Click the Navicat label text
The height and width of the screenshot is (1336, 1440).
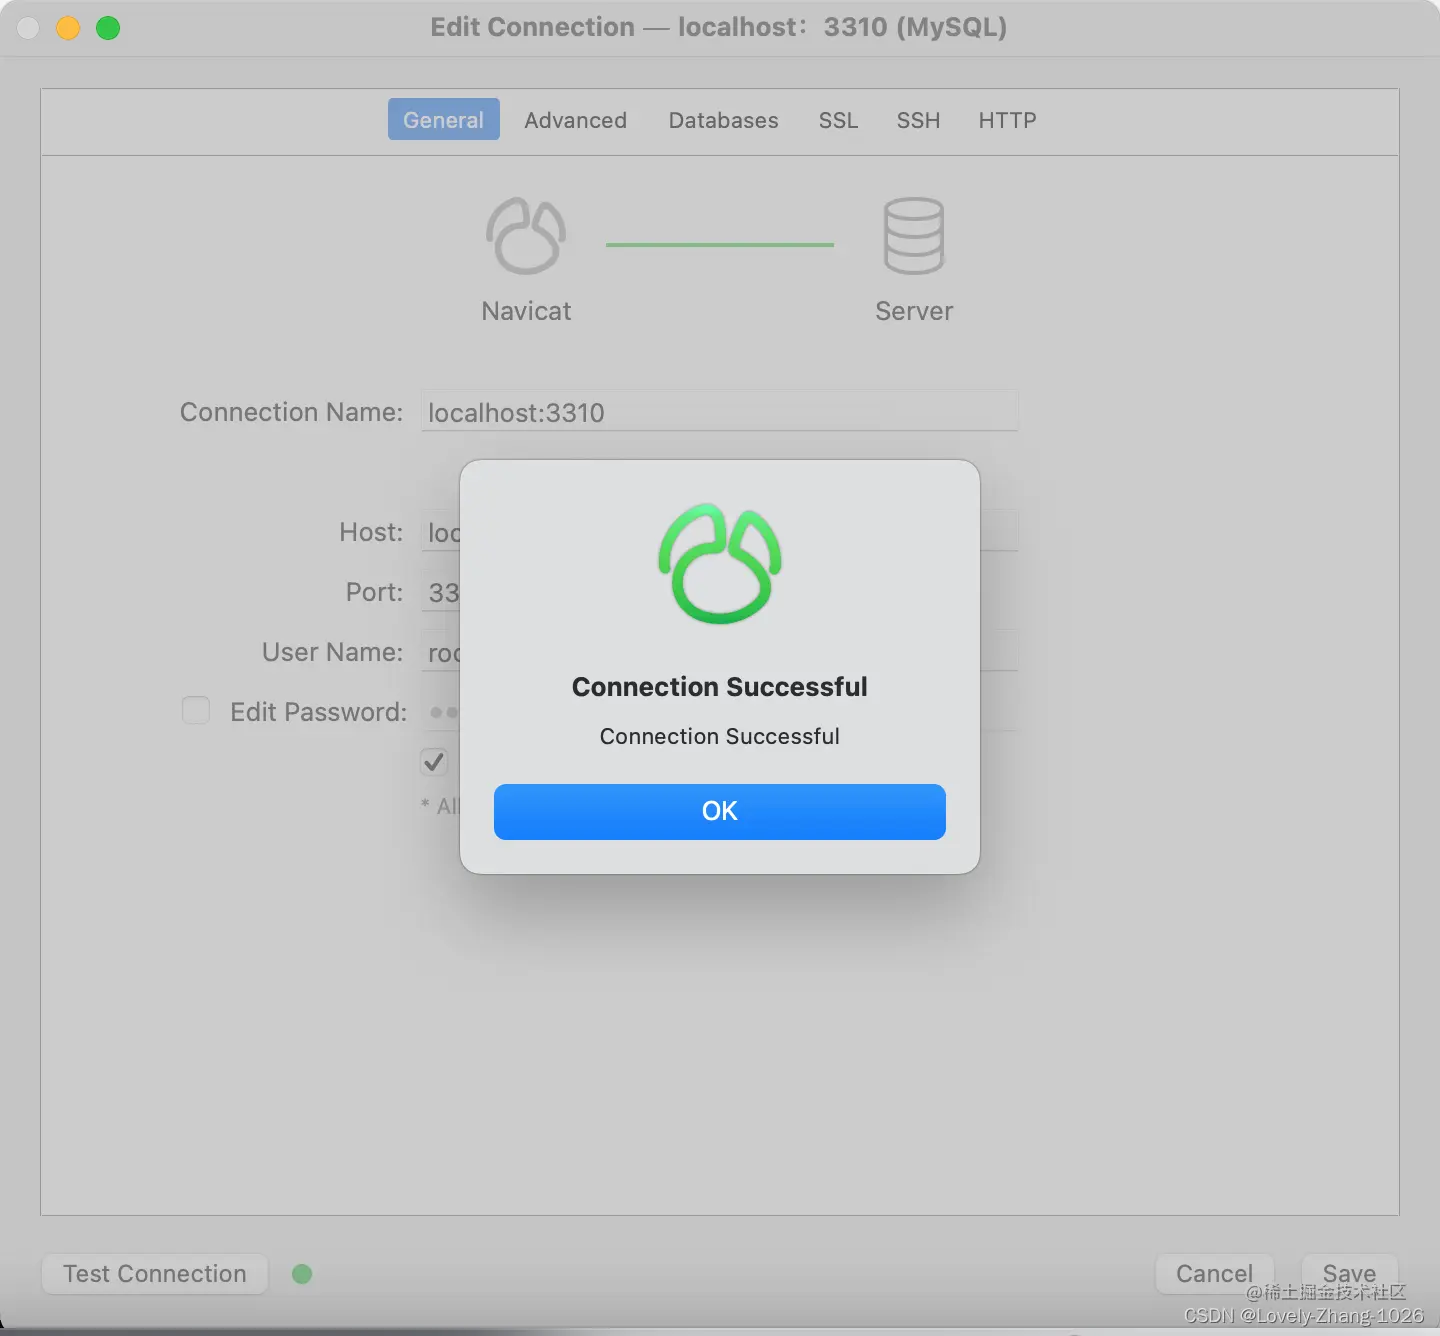[x=526, y=311]
